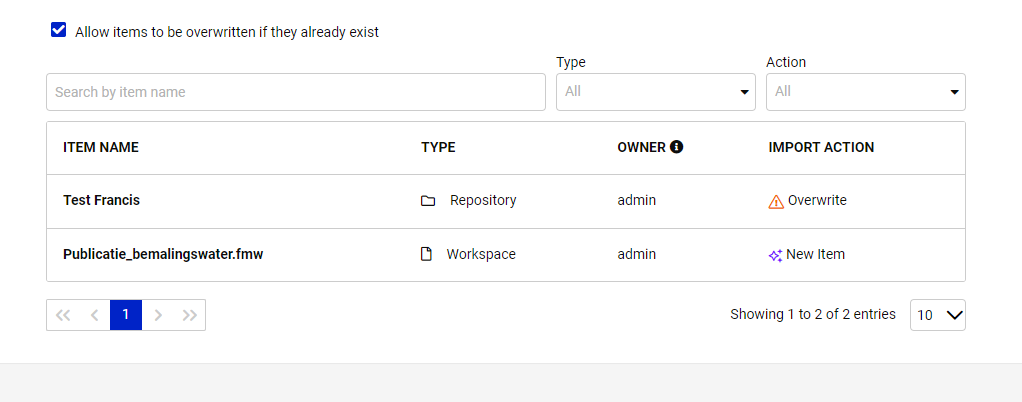Image resolution: width=1022 pixels, height=402 pixels.
Task: Click the Repository folder icon
Action: [x=428, y=201]
